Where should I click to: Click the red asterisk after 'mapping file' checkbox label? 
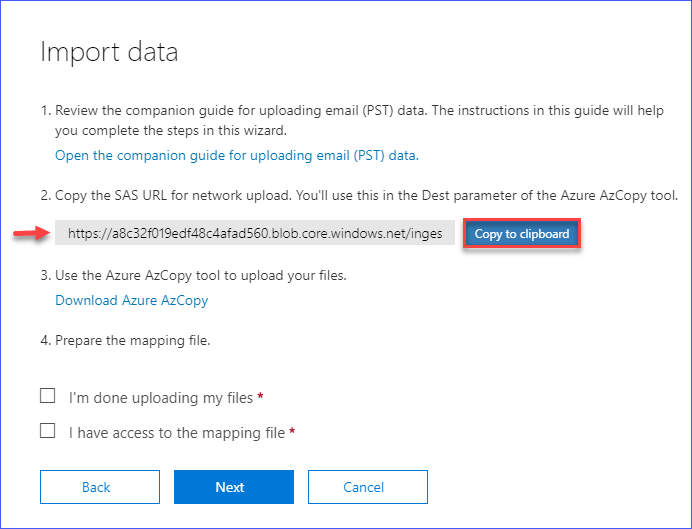pyautogui.click(x=292, y=431)
